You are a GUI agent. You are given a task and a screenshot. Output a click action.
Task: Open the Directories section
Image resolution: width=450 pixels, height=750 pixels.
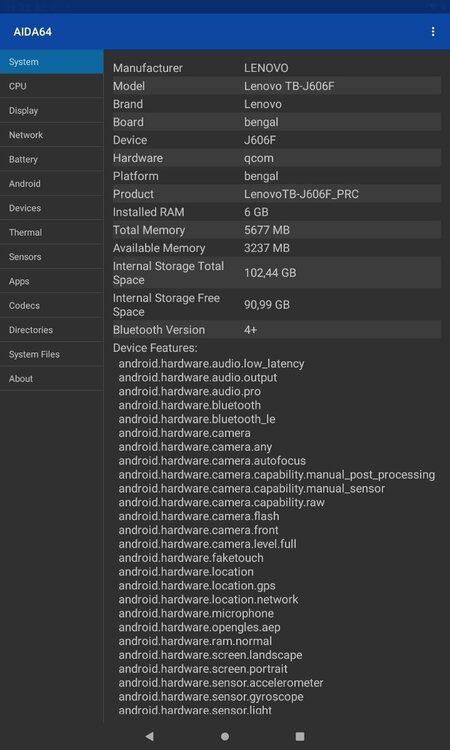(52, 330)
